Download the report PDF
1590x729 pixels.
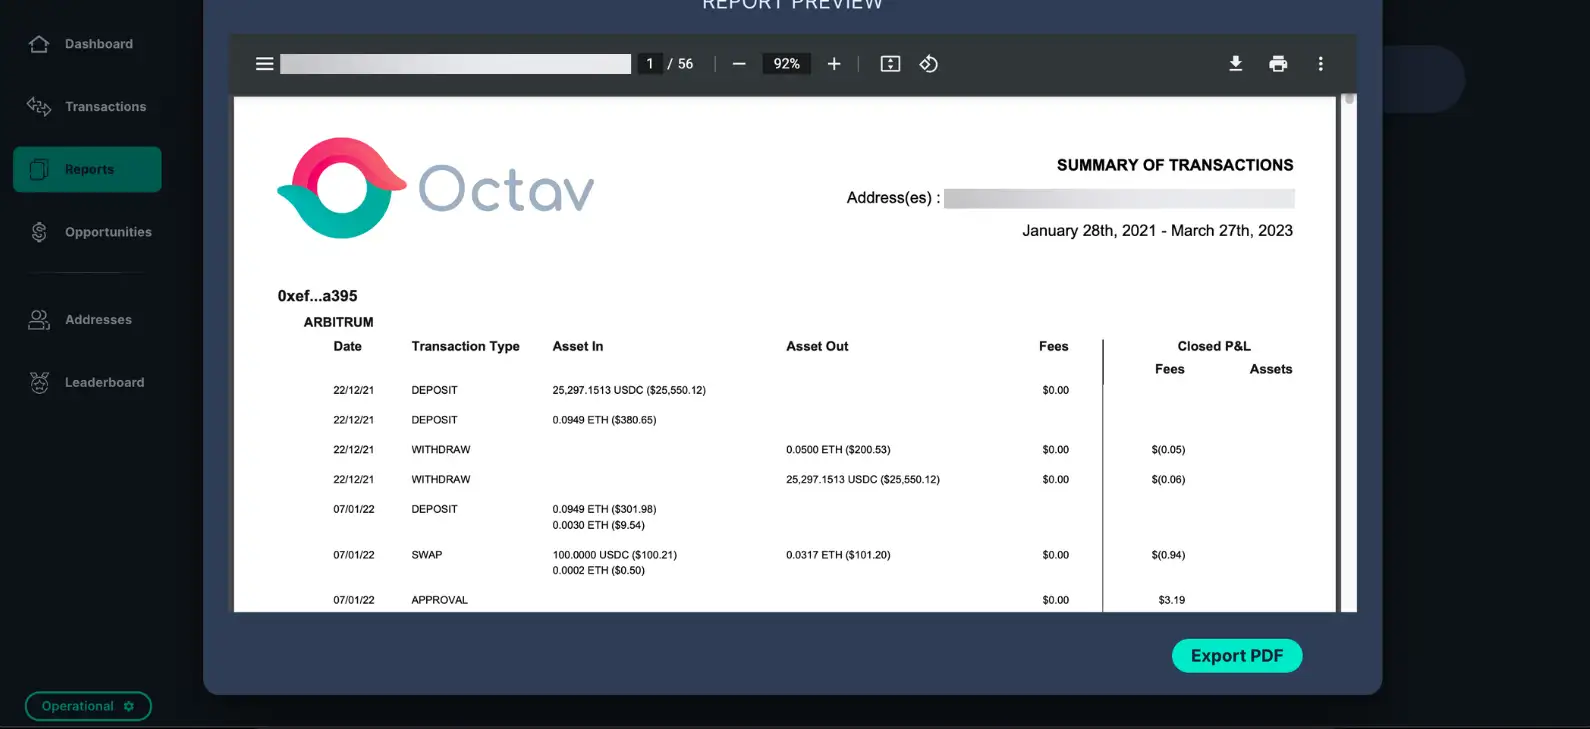coord(1236,64)
